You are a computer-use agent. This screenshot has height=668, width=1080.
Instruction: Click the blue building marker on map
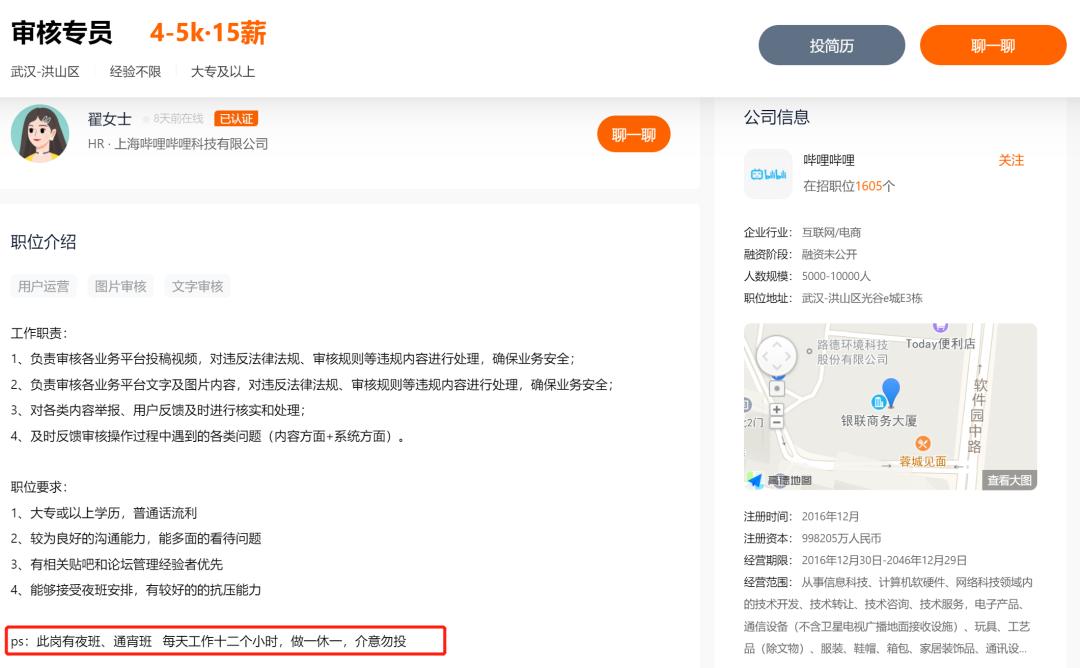pos(878,401)
